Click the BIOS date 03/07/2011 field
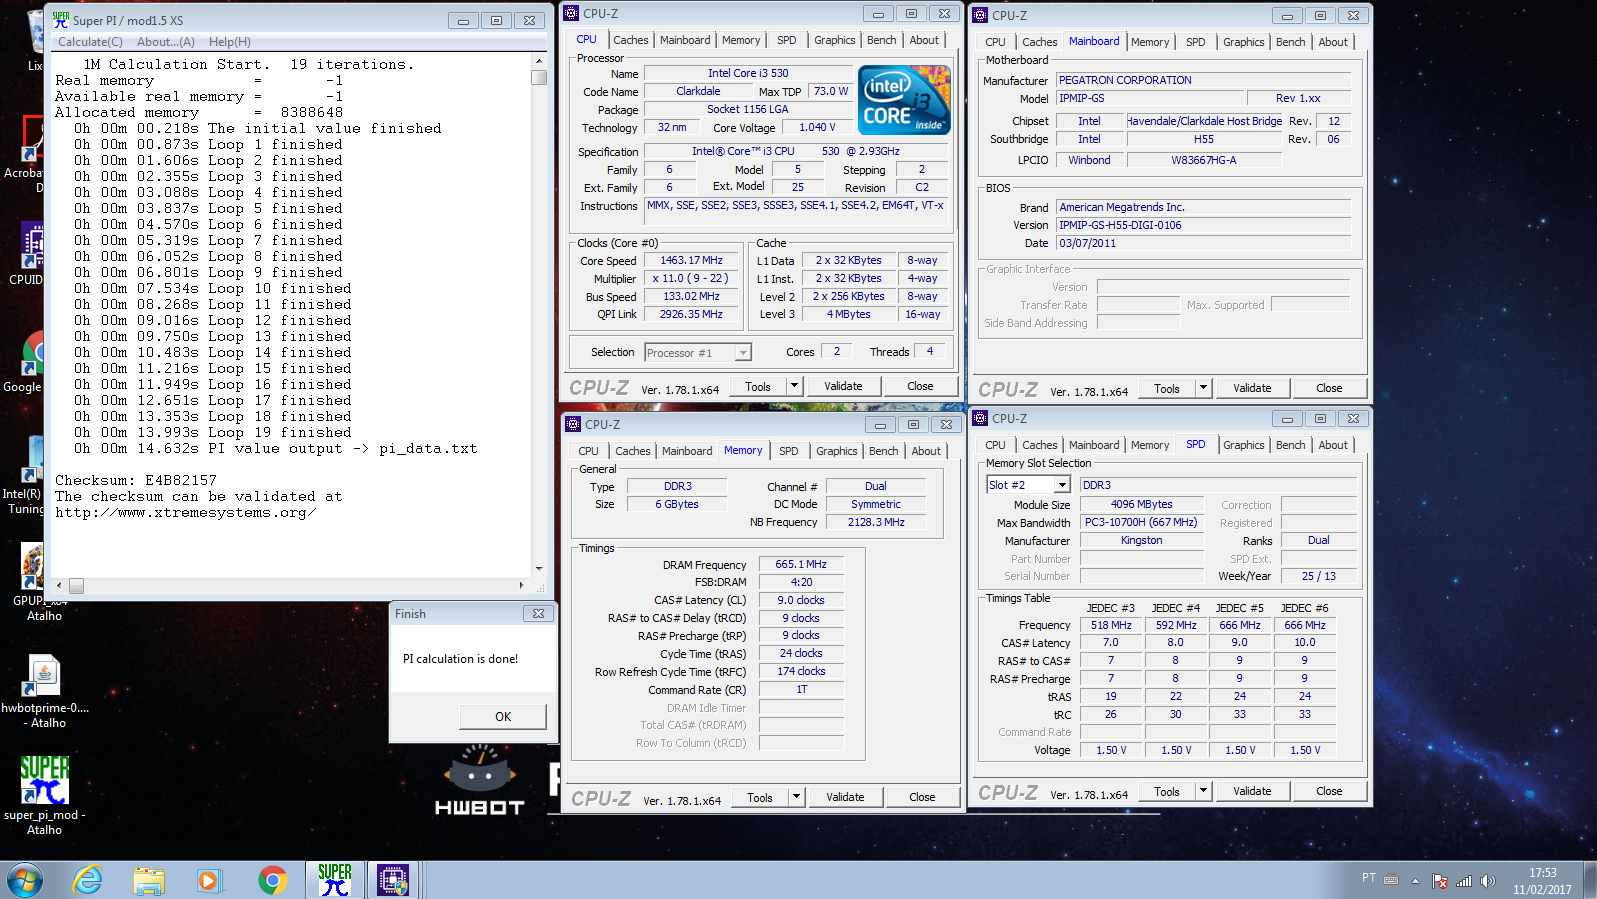Screen dimensions: 1597x899 point(1203,243)
